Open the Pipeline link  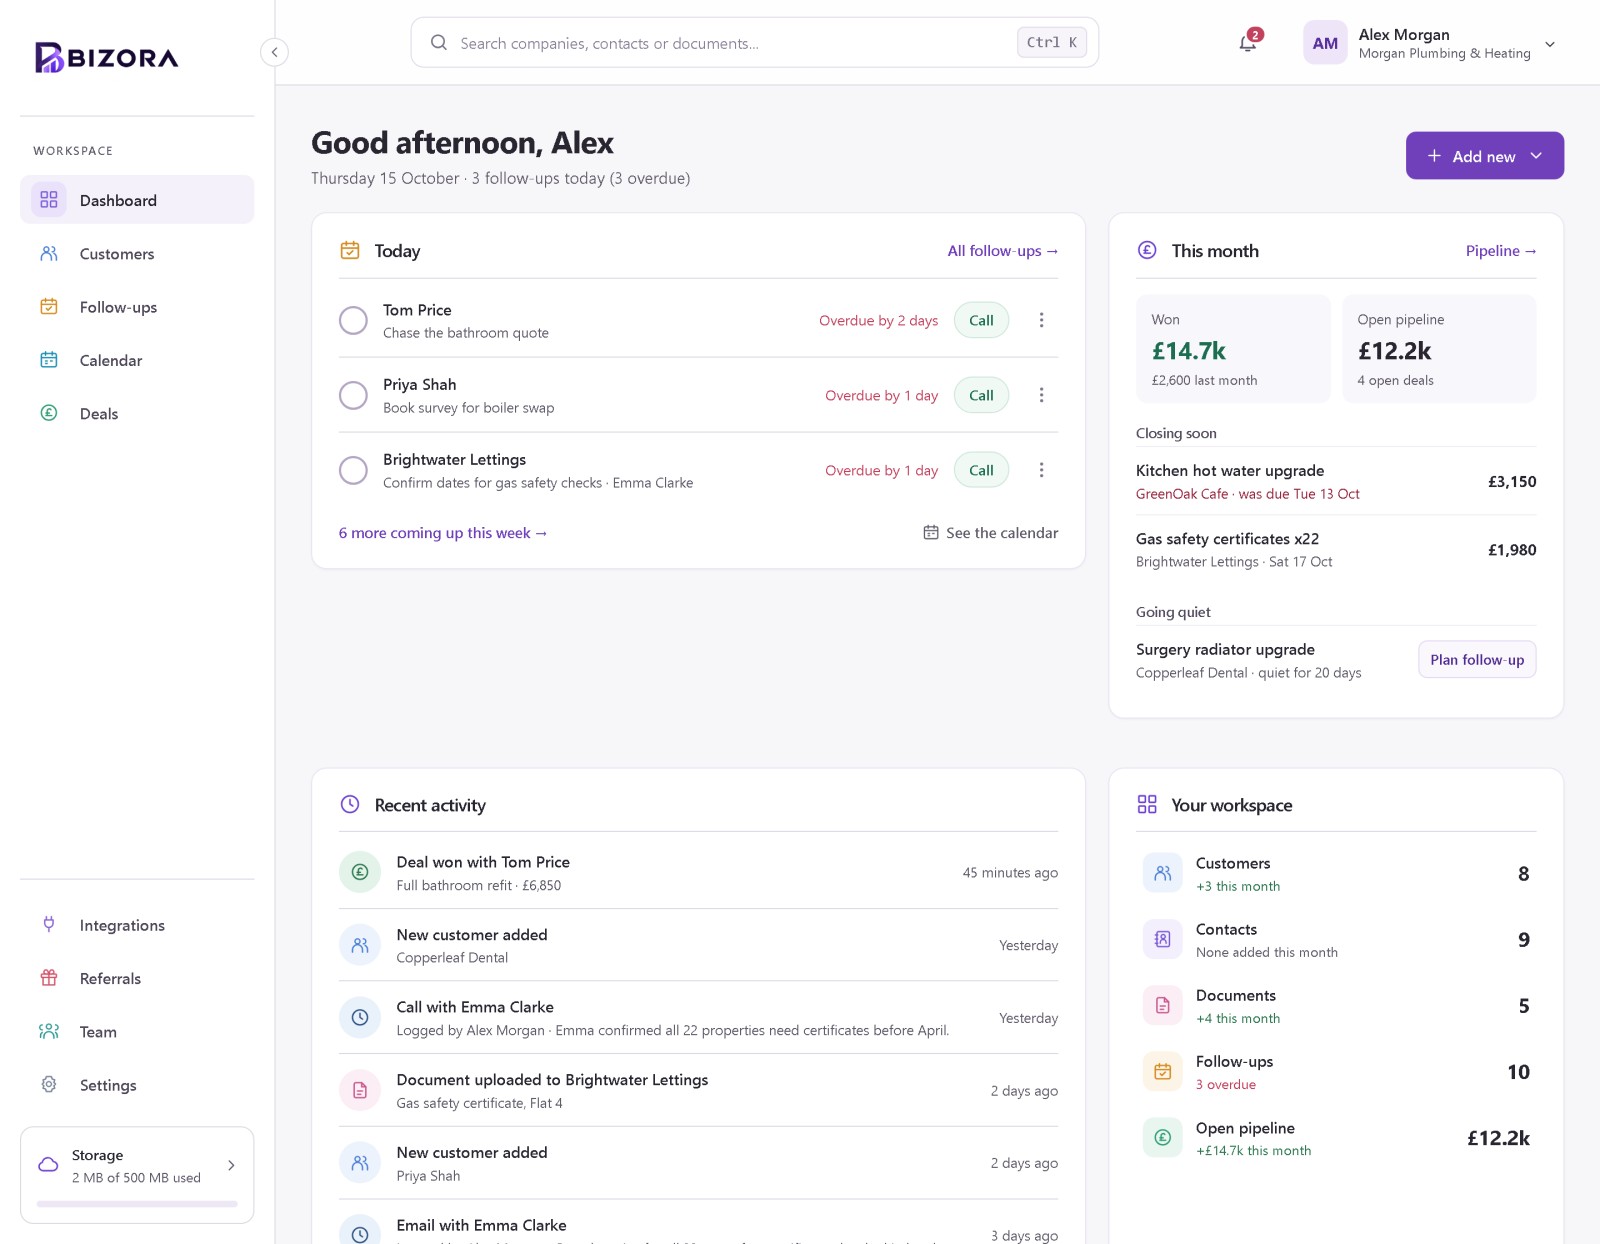[1501, 251]
